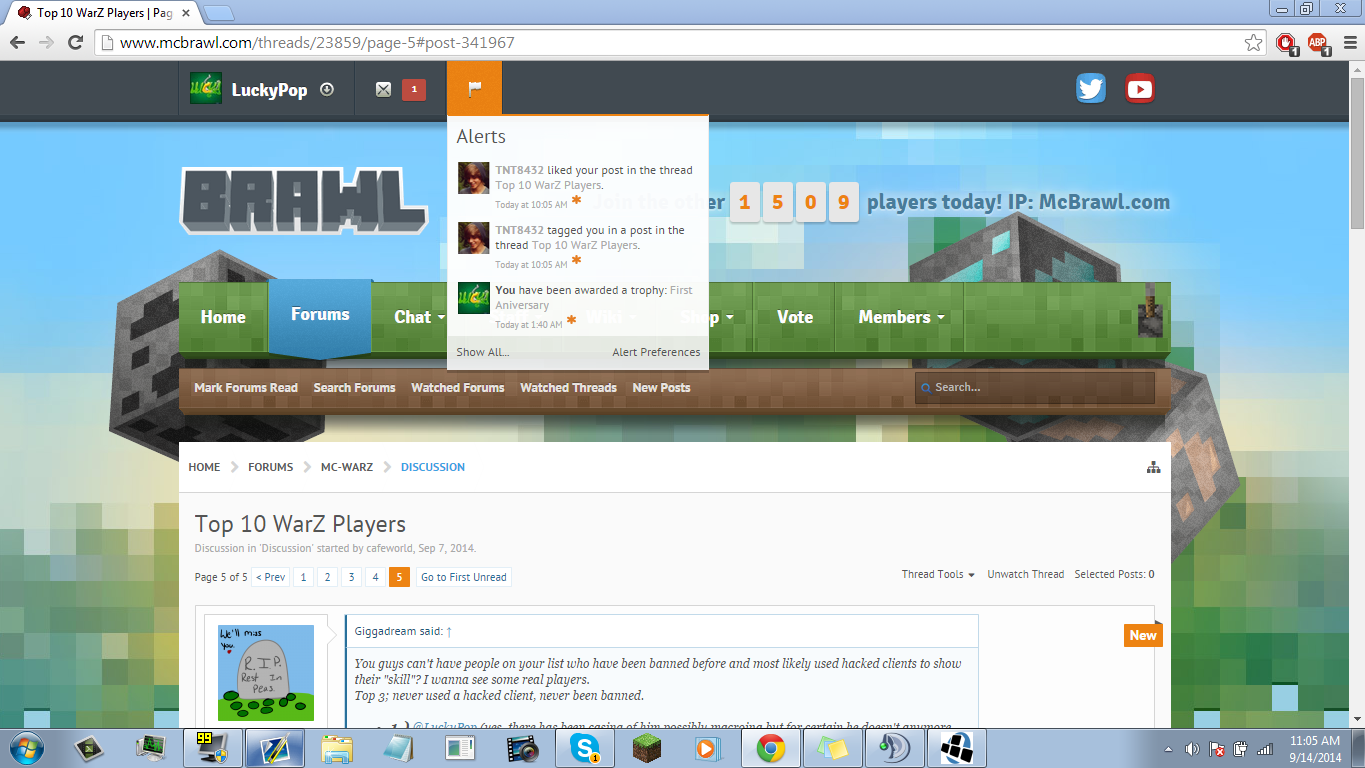Reload the page with the refresh icon
This screenshot has width=1365, height=768.
[75, 43]
